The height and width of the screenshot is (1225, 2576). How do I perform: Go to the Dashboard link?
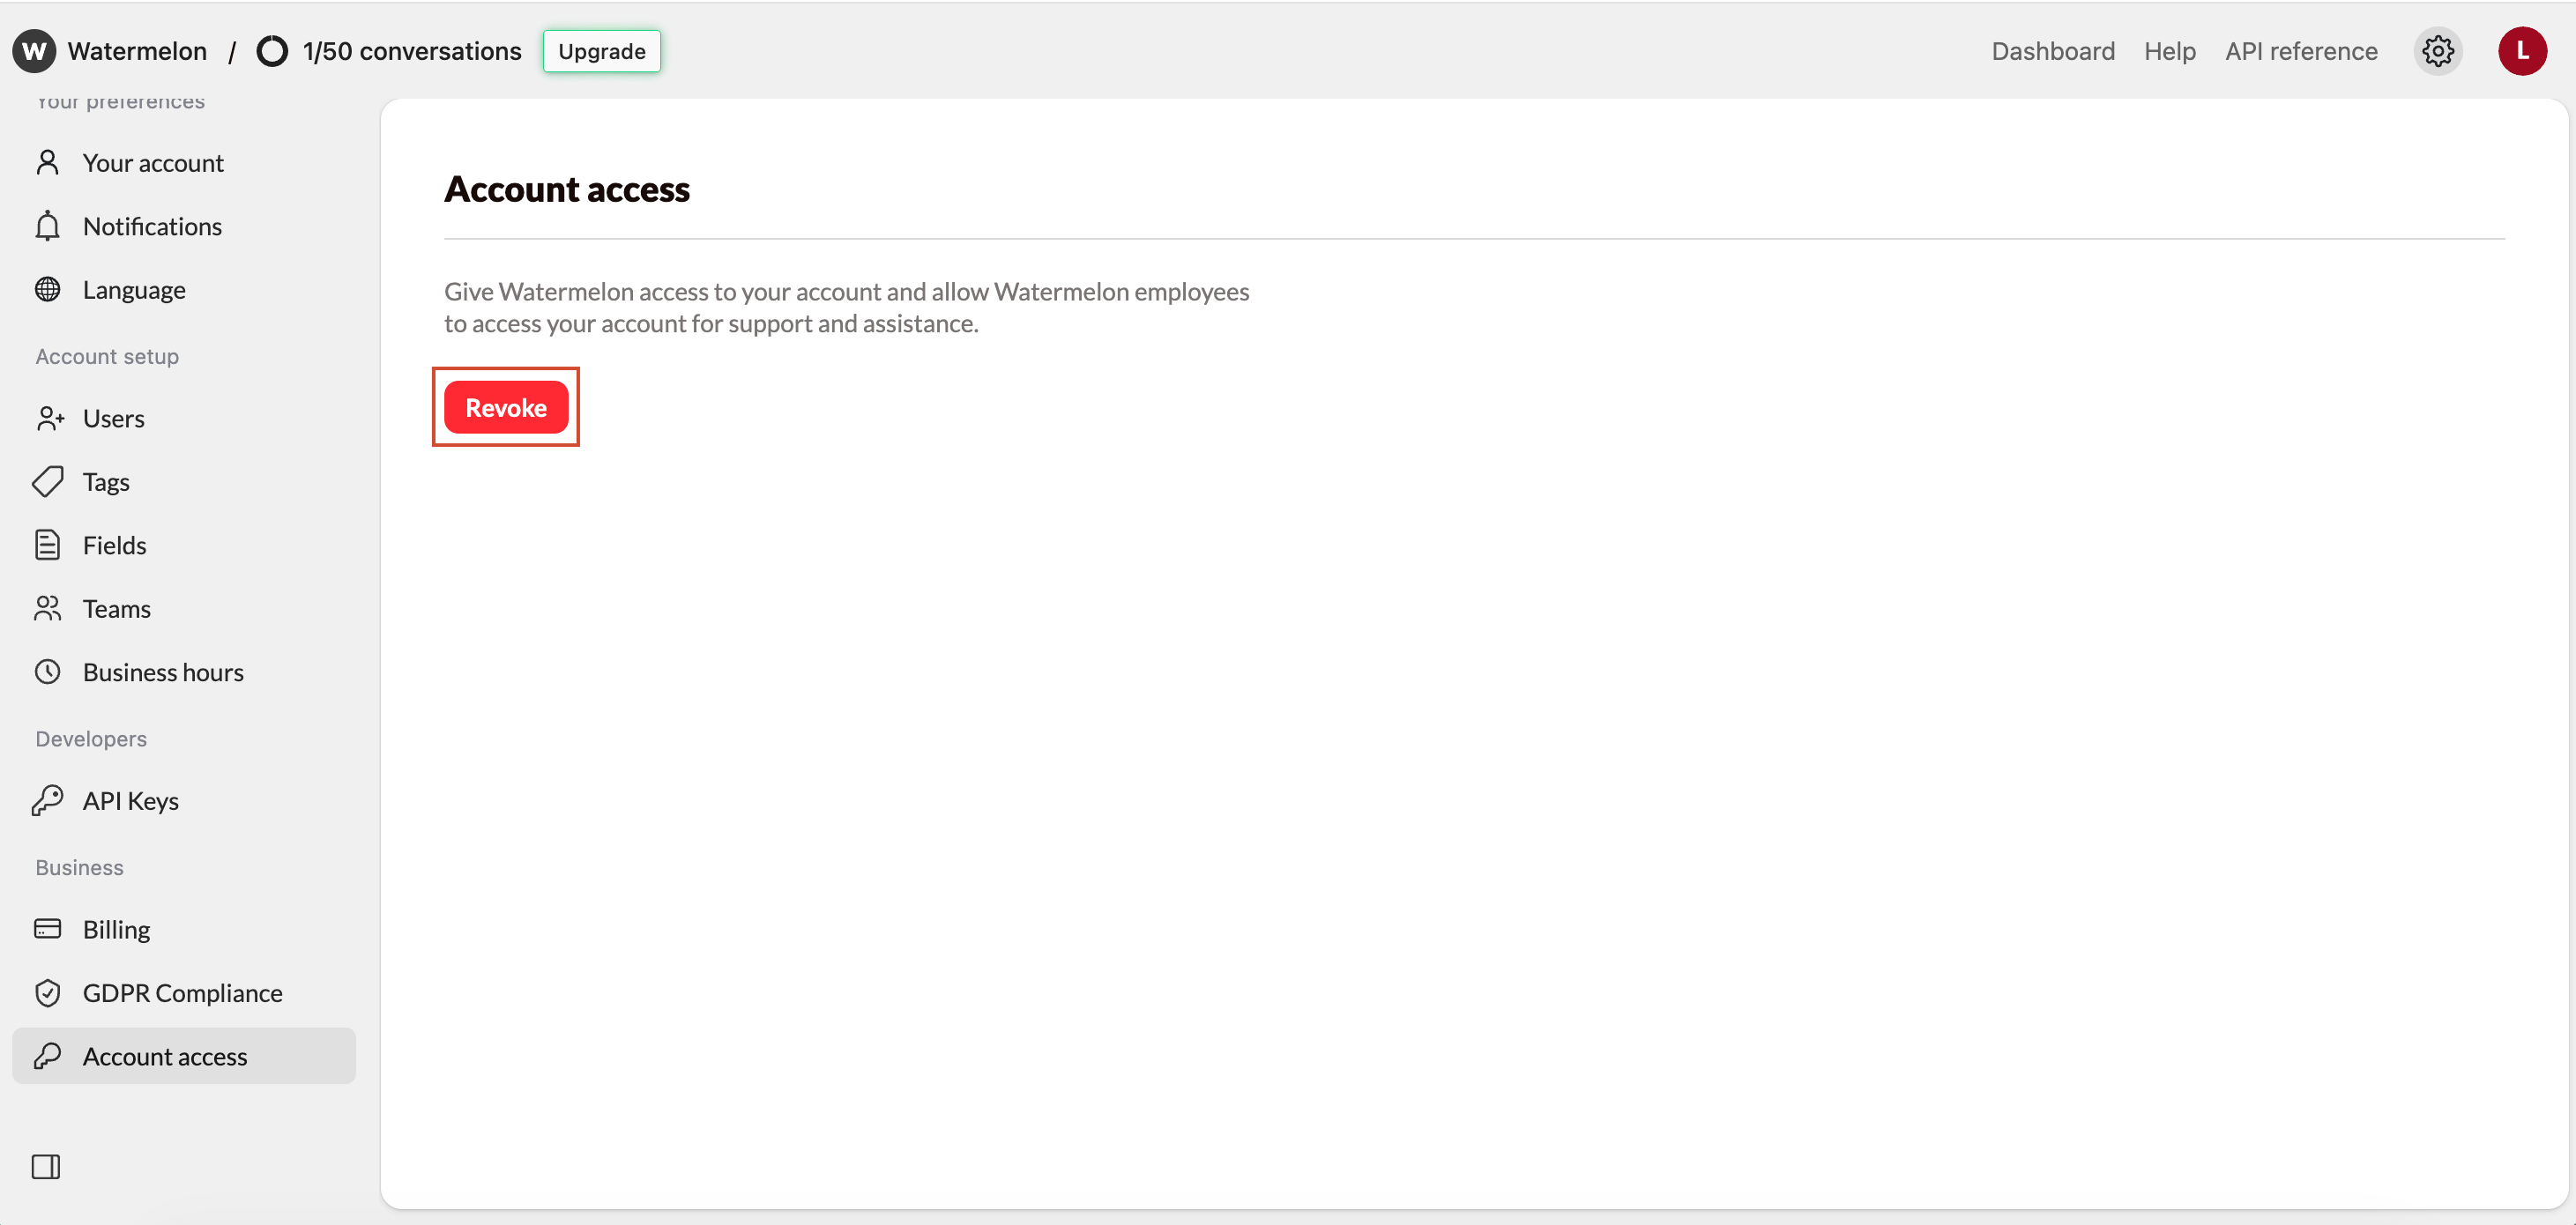[x=2053, y=51]
